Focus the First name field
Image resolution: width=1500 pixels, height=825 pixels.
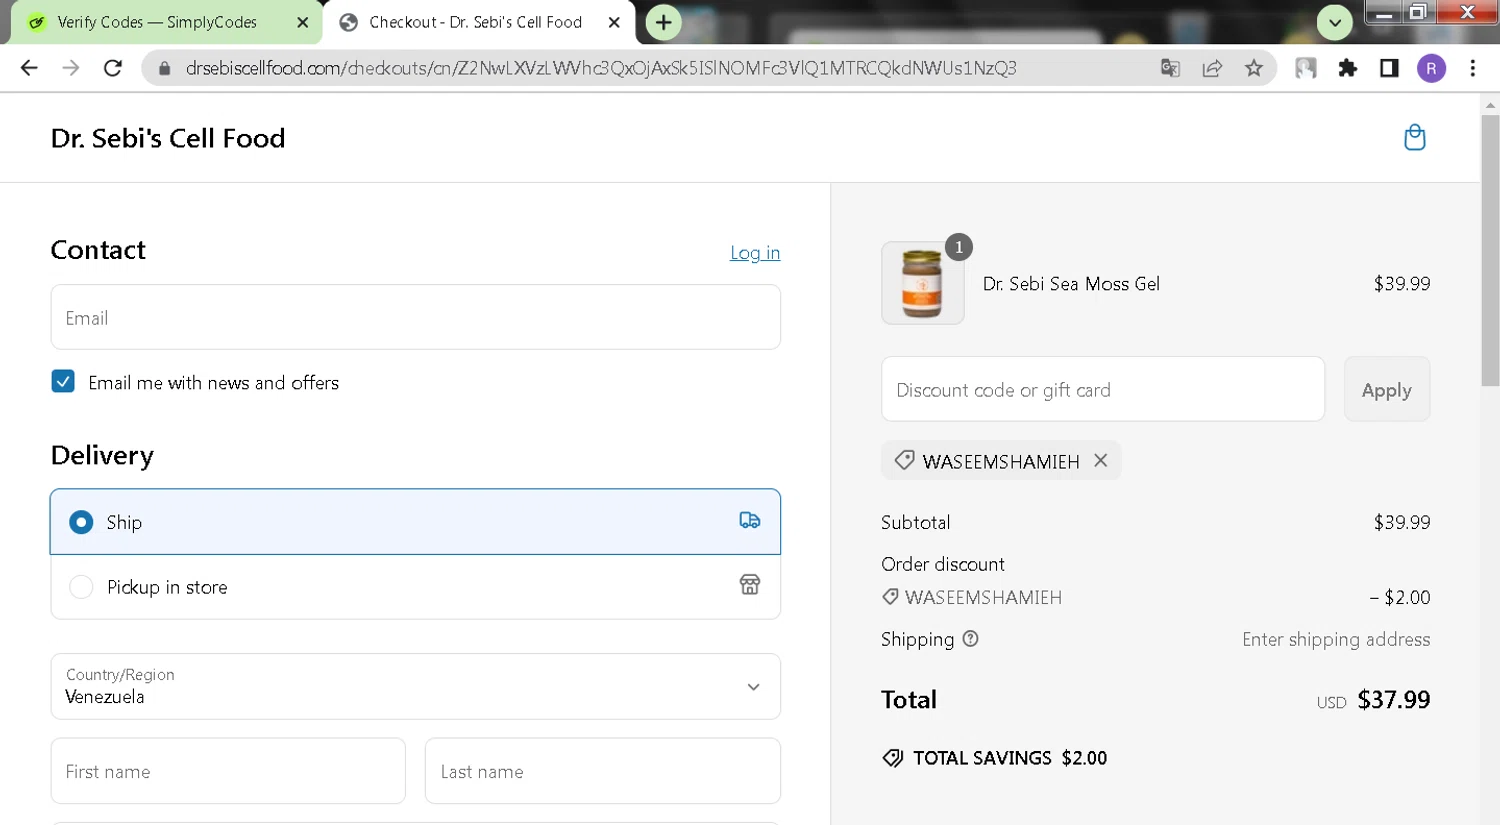[228, 771]
